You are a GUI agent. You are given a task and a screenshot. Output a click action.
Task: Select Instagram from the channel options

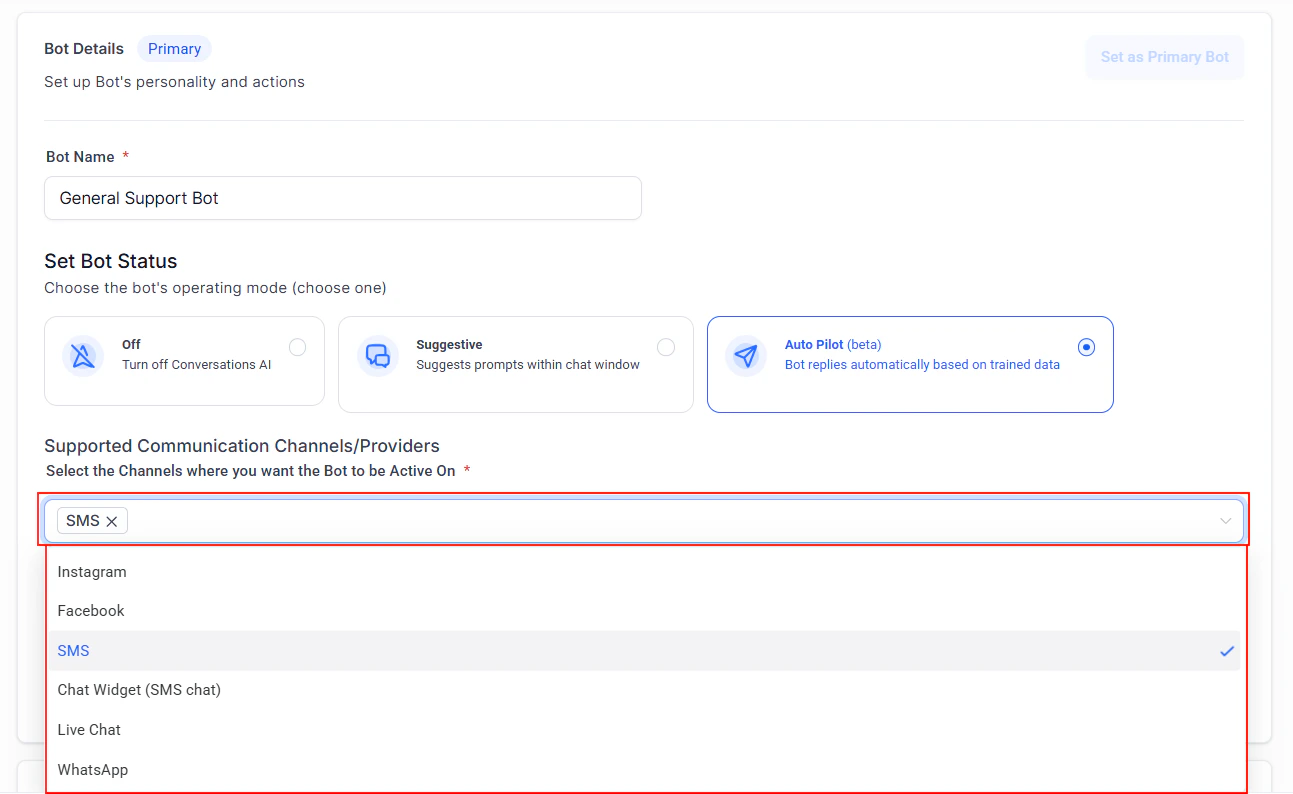click(92, 572)
